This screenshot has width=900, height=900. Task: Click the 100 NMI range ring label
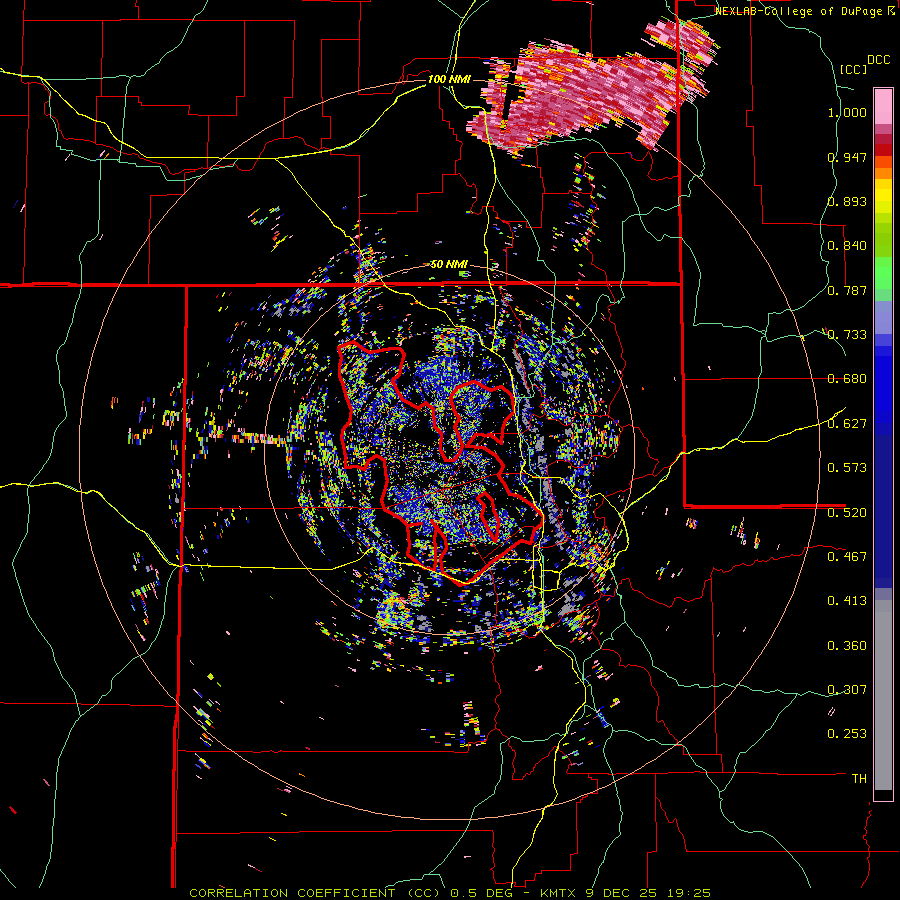(x=449, y=79)
